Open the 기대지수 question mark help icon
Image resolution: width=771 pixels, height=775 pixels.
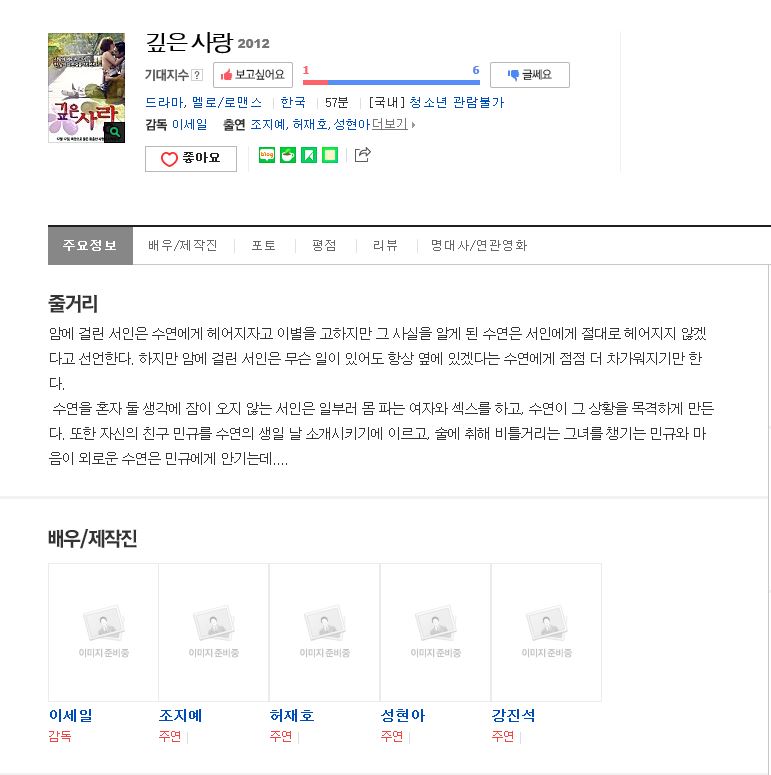(x=197, y=75)
